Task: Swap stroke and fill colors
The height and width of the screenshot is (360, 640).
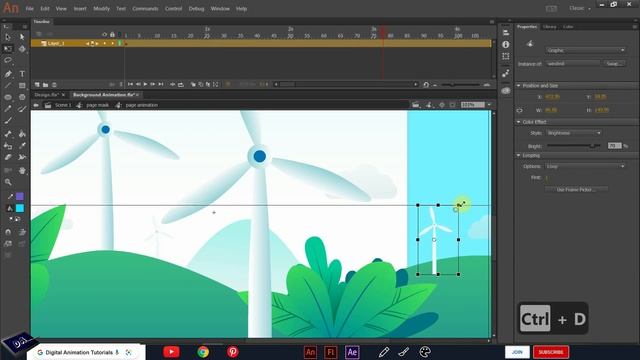Action: pyautogui.click(x=18, y=219)
